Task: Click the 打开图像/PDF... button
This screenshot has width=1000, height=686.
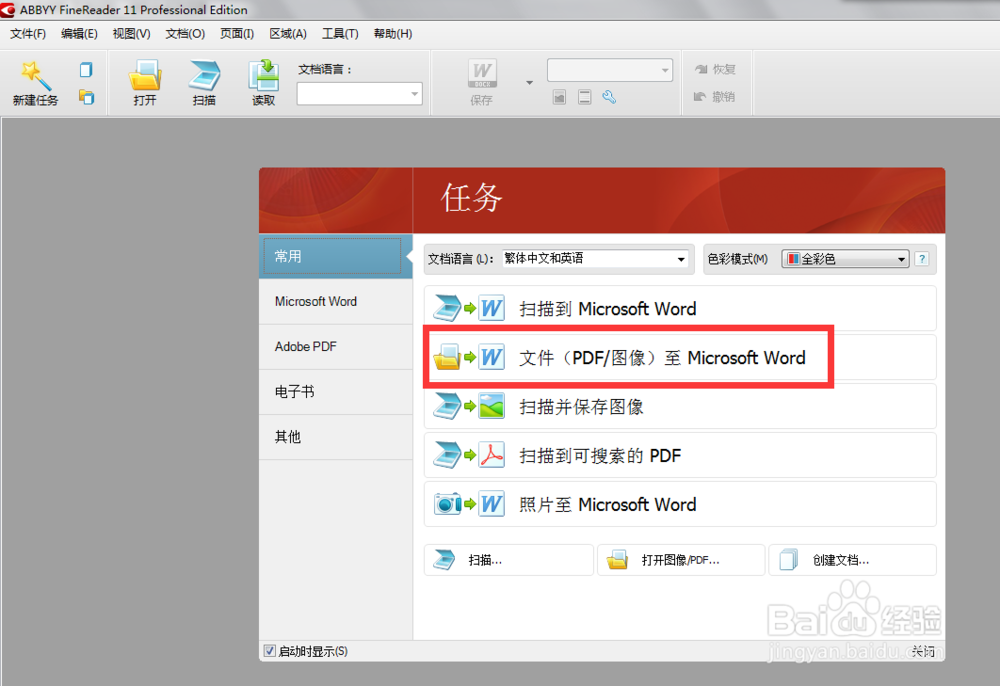Action: (681, 560)
